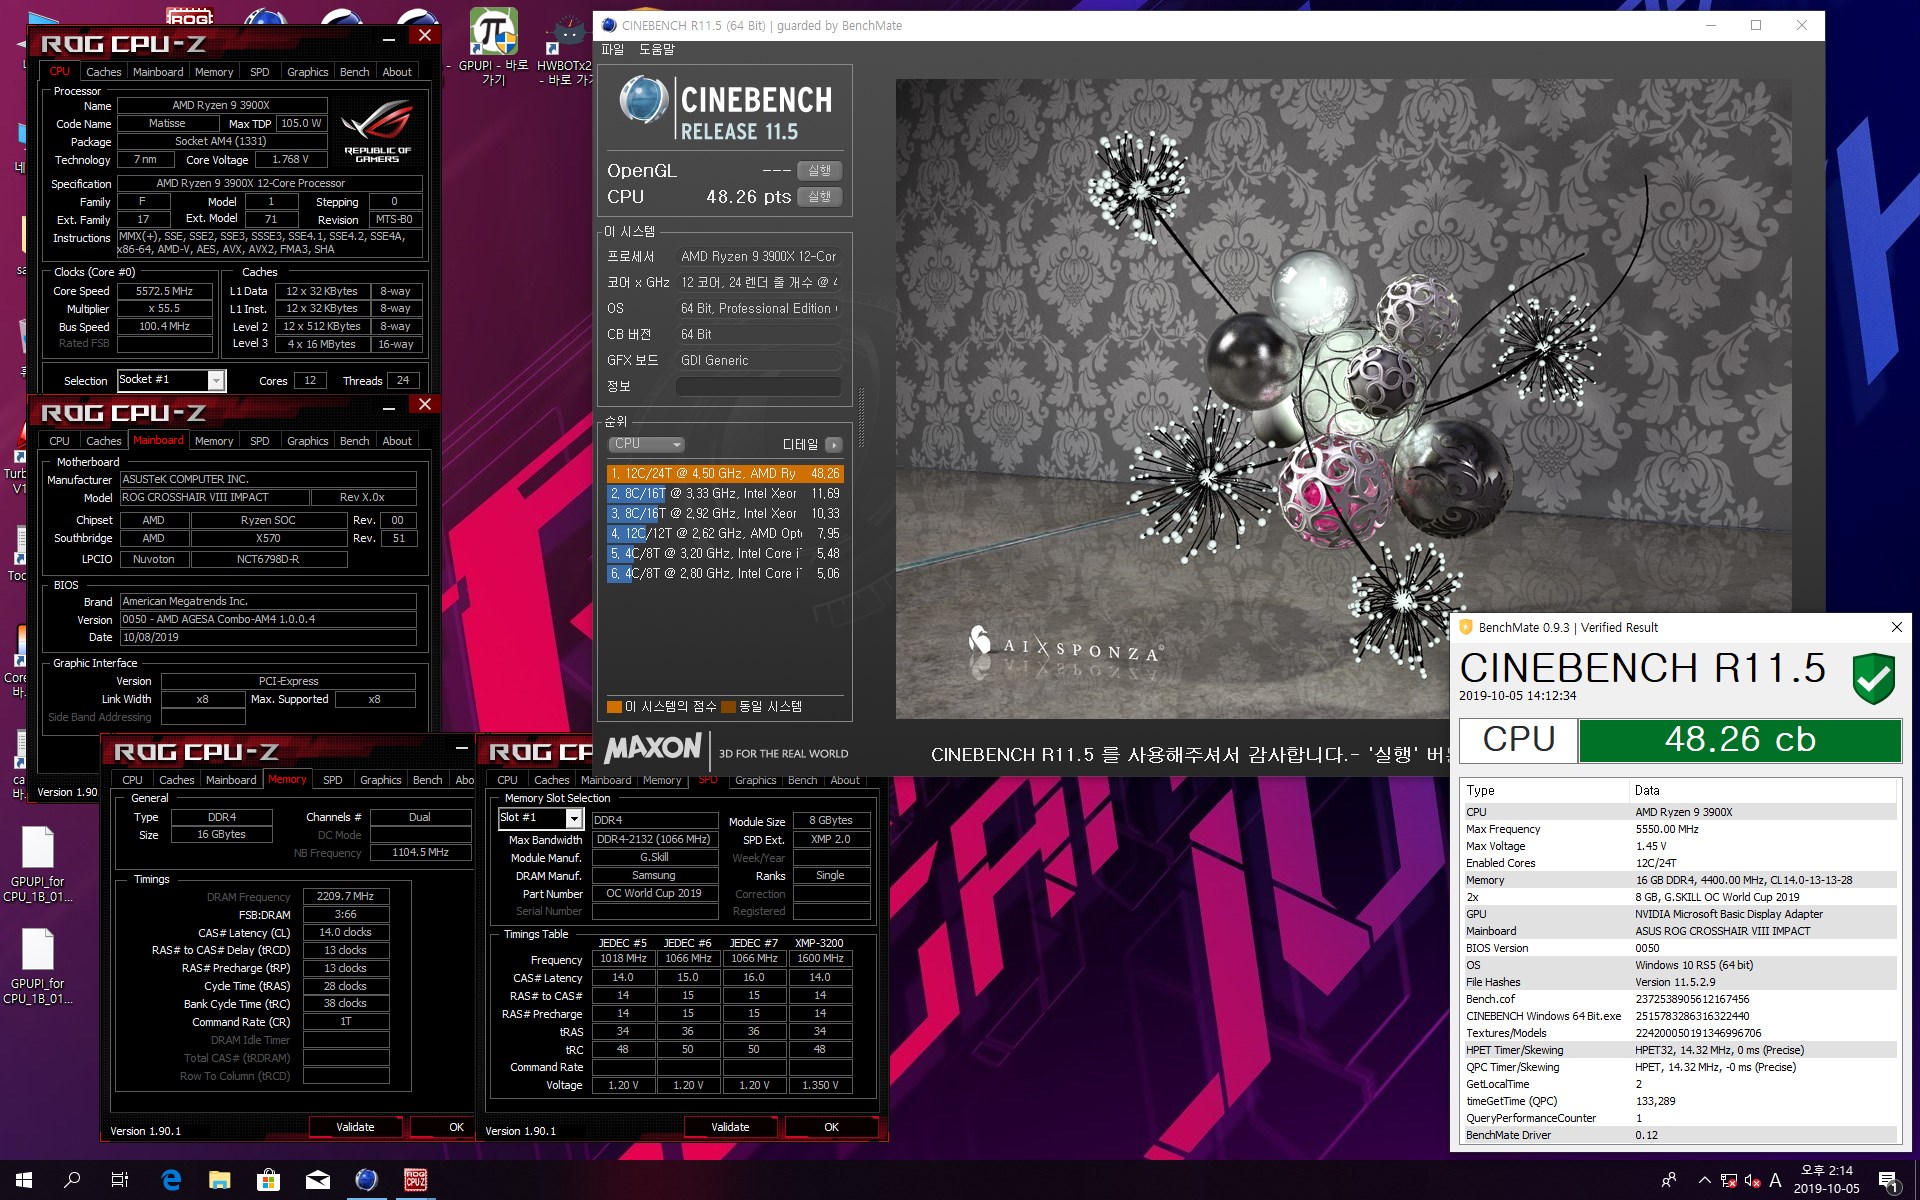This screenshot has height=1200, width=1920.
Task: Select ranking row 8C/16T 3.33 GHz Xeon
Action: pyautogui.click(x=725, y=494)
